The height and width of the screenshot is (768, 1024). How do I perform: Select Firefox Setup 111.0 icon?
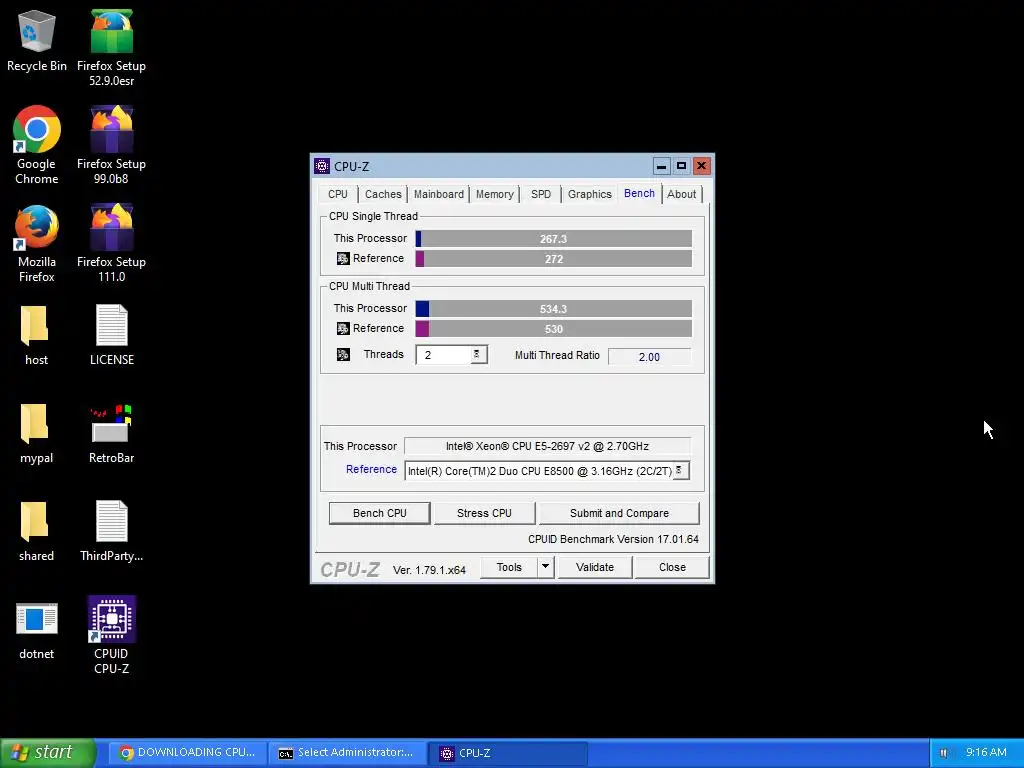[x=112, y=244]
